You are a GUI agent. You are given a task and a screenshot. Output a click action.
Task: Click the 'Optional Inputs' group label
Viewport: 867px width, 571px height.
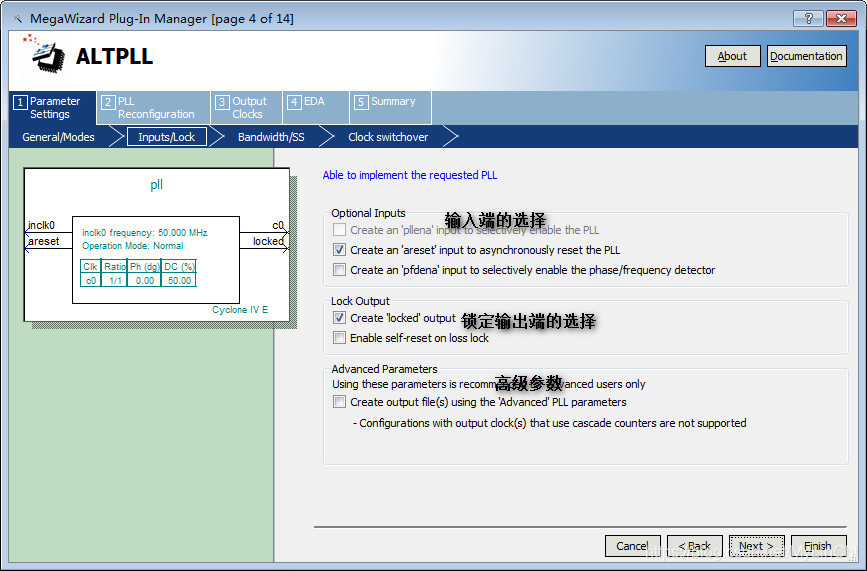coord(368,213)
